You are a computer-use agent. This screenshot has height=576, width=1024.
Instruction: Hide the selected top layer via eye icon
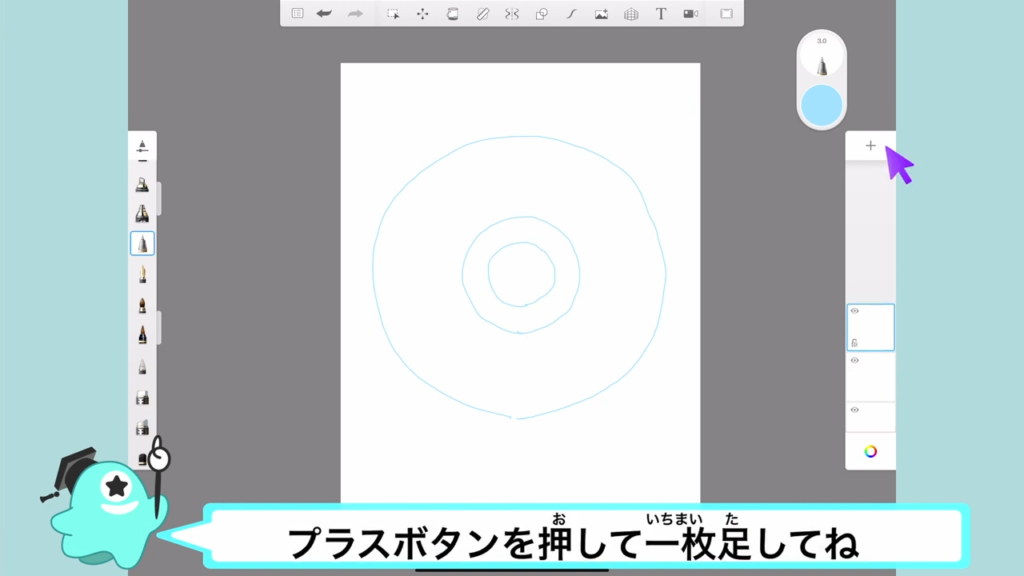[855, 312]
